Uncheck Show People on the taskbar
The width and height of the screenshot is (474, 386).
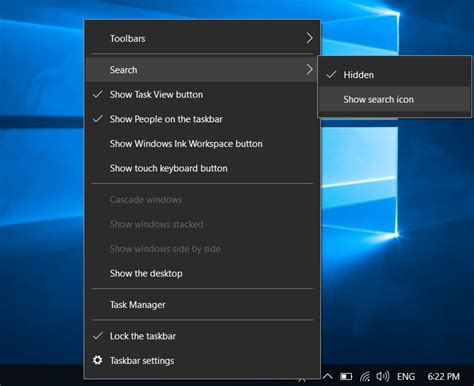[202, 119]
